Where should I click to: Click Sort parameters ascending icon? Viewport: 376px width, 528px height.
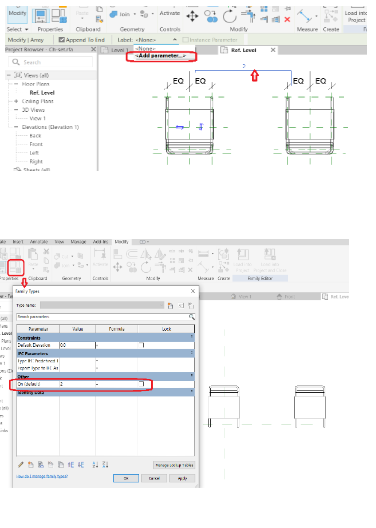point(96,465)
